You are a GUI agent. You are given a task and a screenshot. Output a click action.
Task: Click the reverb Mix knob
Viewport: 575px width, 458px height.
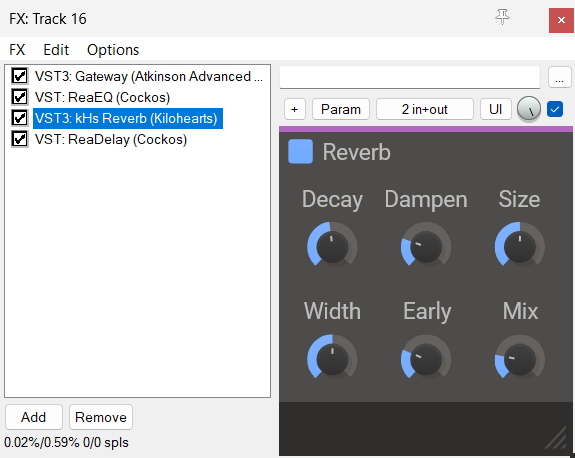click(520, 359)
